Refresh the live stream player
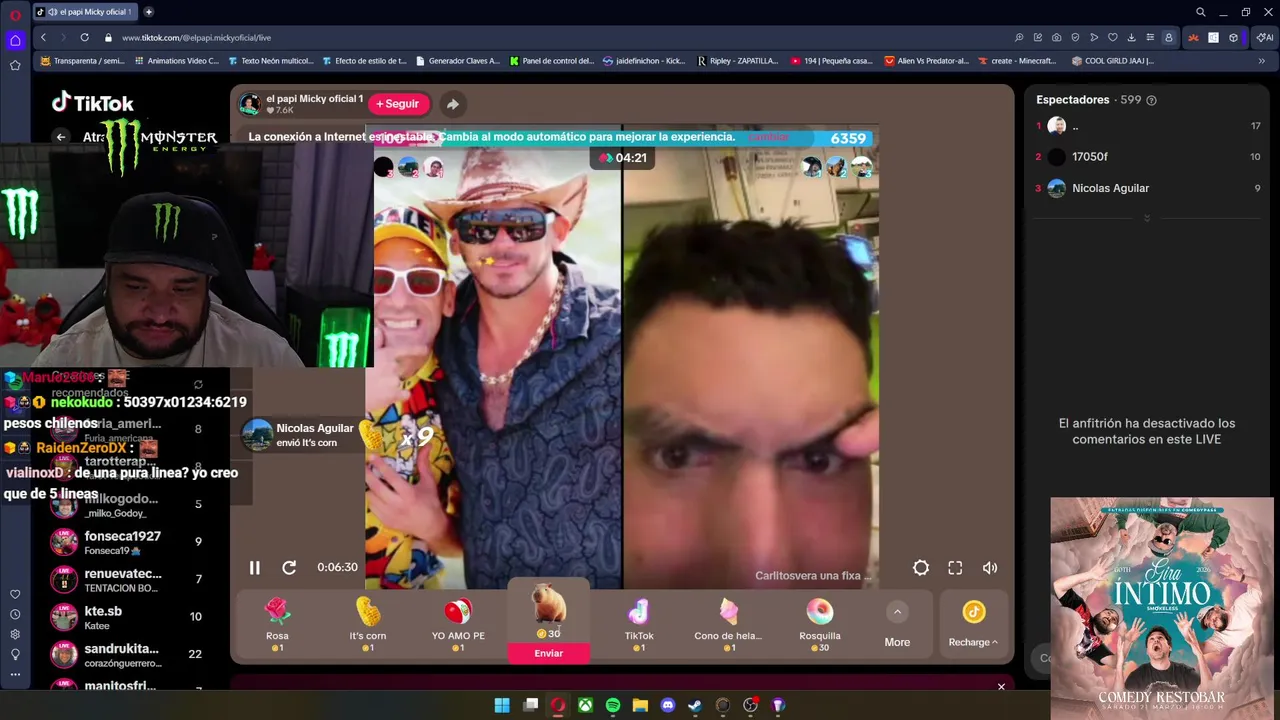Viewport: 1280px width, 720px height. 289,567
